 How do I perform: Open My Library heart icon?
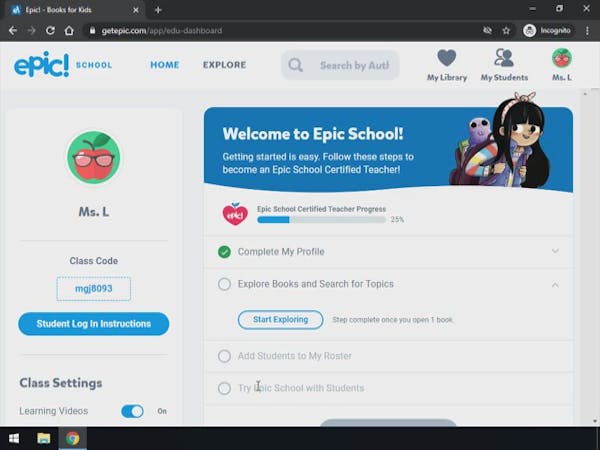(x=447, y=58)
